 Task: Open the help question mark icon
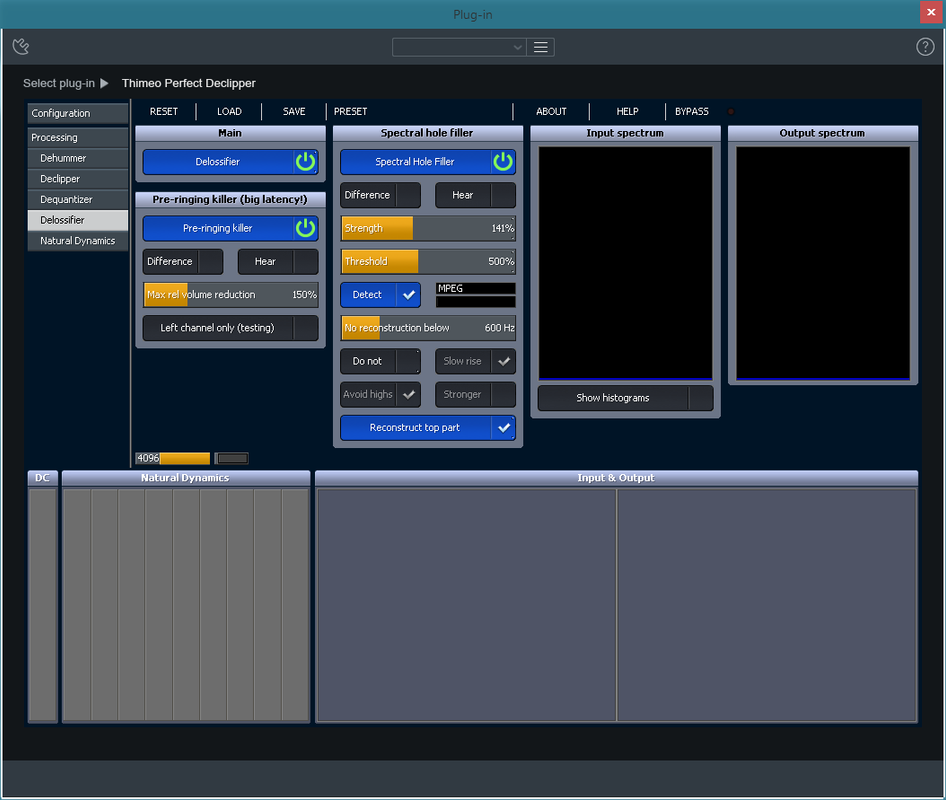point(925,46)
